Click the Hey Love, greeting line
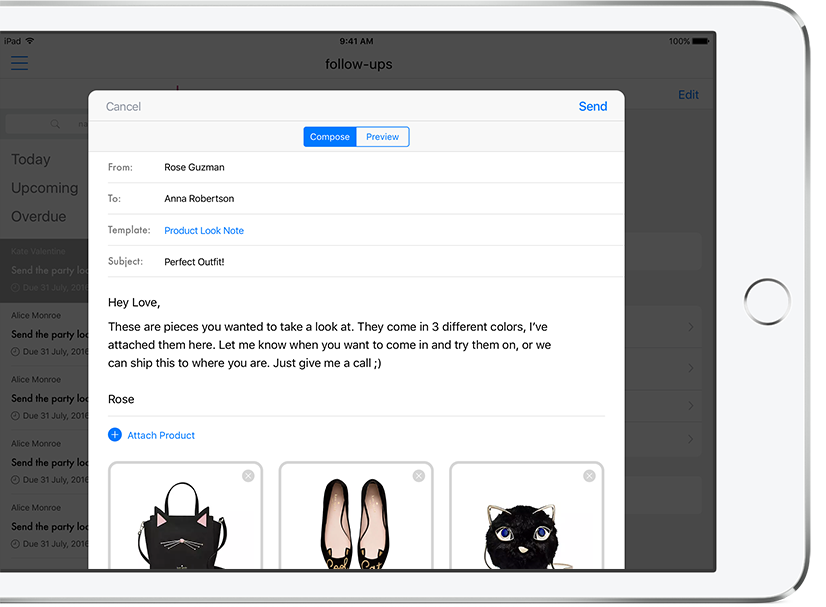This screenshot has height=607, width=826. (x=134, y=302)
